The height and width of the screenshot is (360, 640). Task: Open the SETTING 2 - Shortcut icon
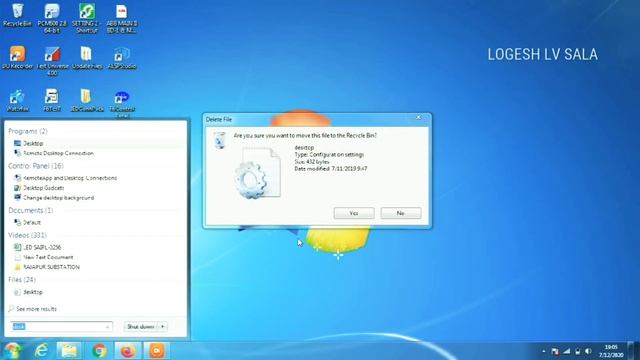point(87,18)
